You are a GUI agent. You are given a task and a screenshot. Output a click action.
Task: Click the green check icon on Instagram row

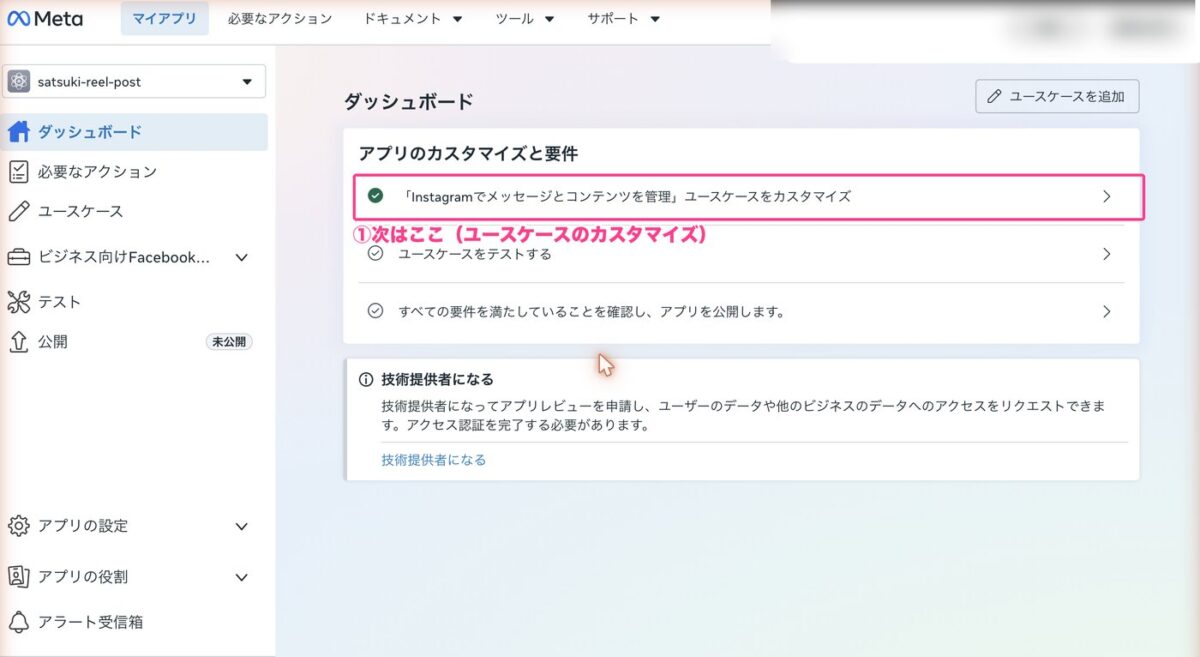(x=375, y=196)
